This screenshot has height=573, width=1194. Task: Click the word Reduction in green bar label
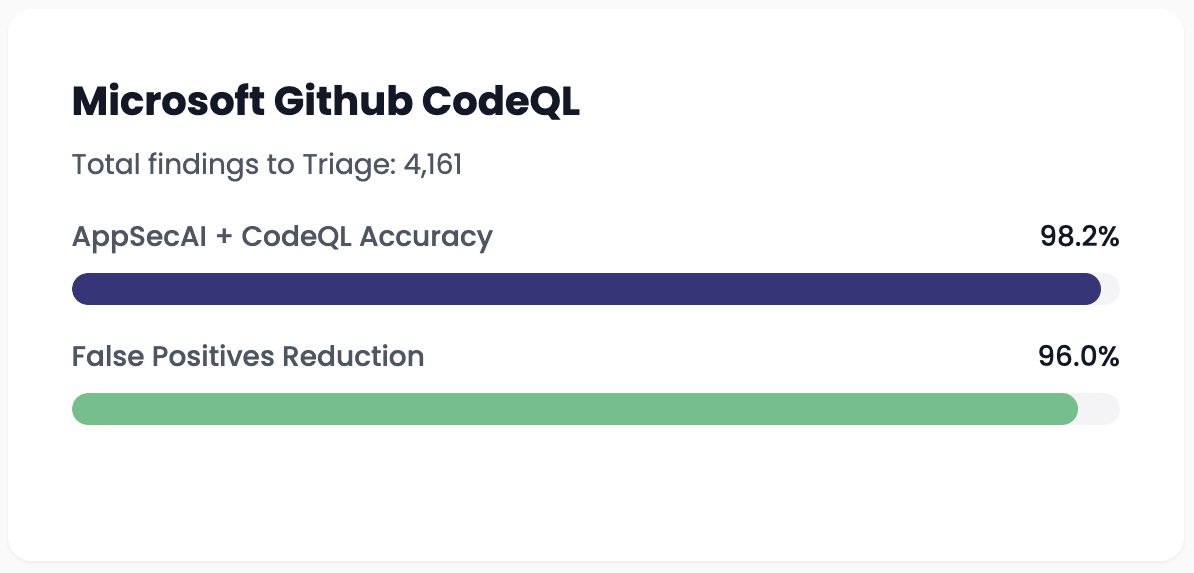tap(353, 356)
